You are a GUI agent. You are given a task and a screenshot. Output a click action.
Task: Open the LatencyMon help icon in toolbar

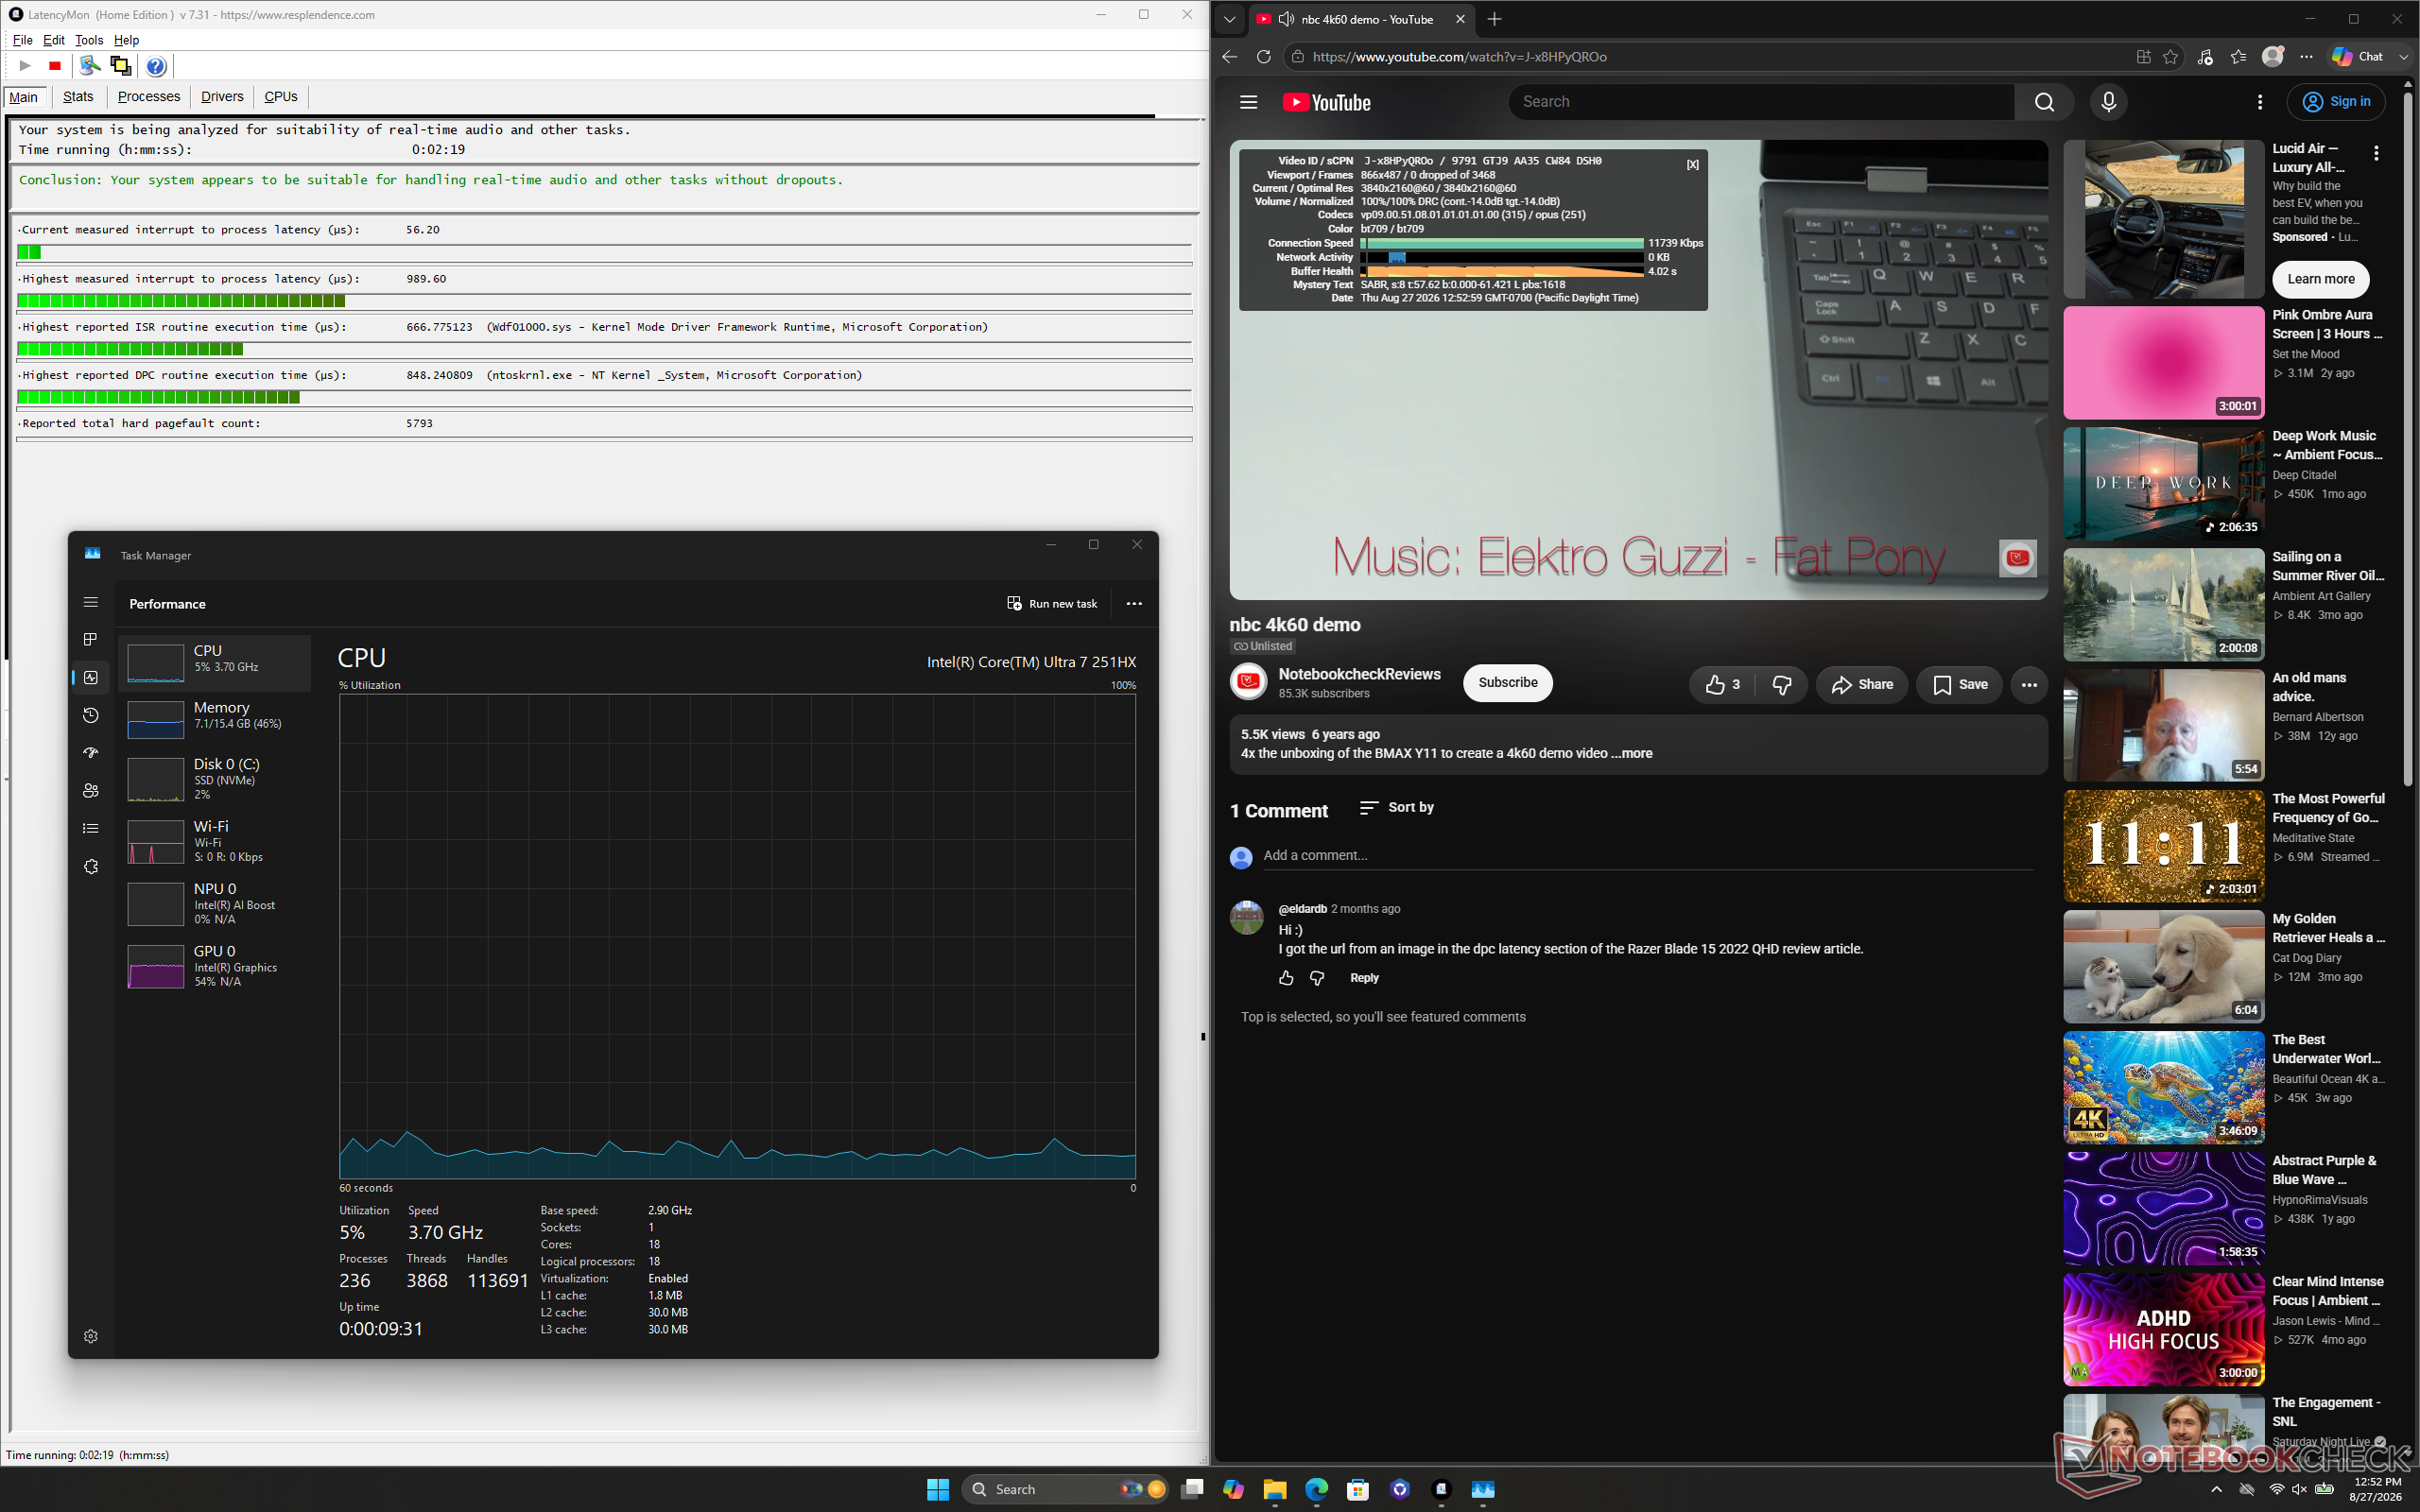156,66
